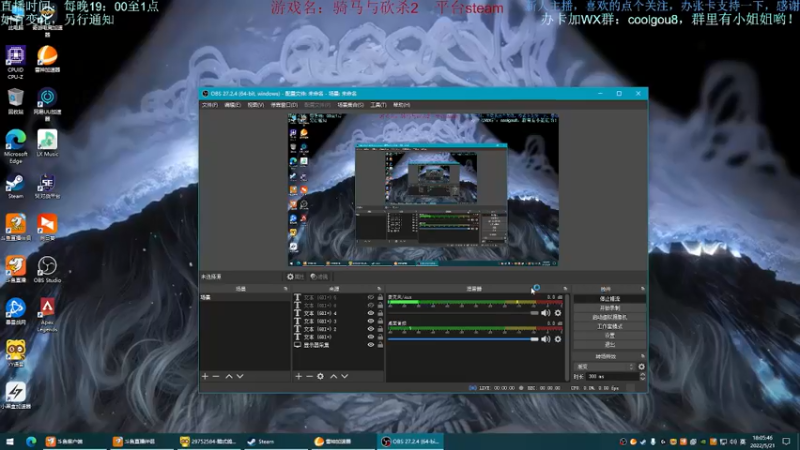The height and width of the screenshot is (450, 800).
Task: Hide the 文本 (GDI+) 4 source
Action: [370, 313]
